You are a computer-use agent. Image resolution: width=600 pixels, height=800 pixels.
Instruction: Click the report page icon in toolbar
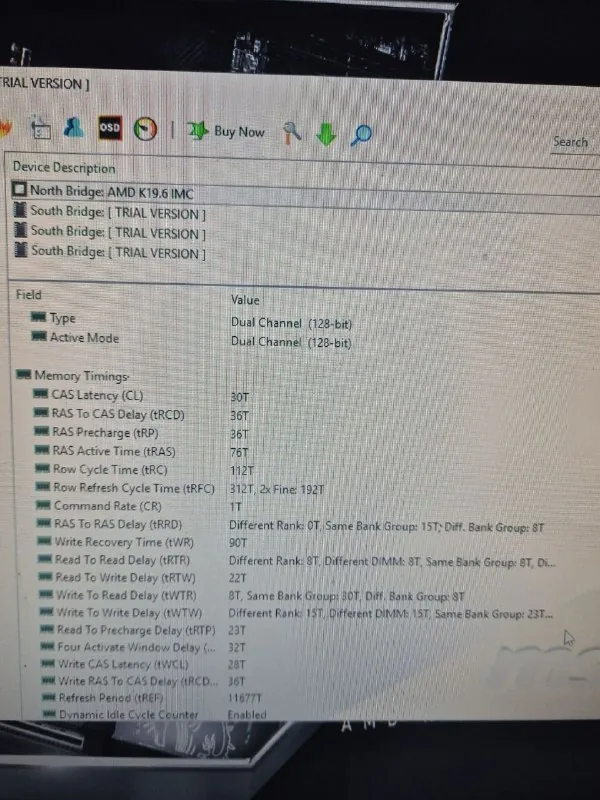click(x=41, y=128)
